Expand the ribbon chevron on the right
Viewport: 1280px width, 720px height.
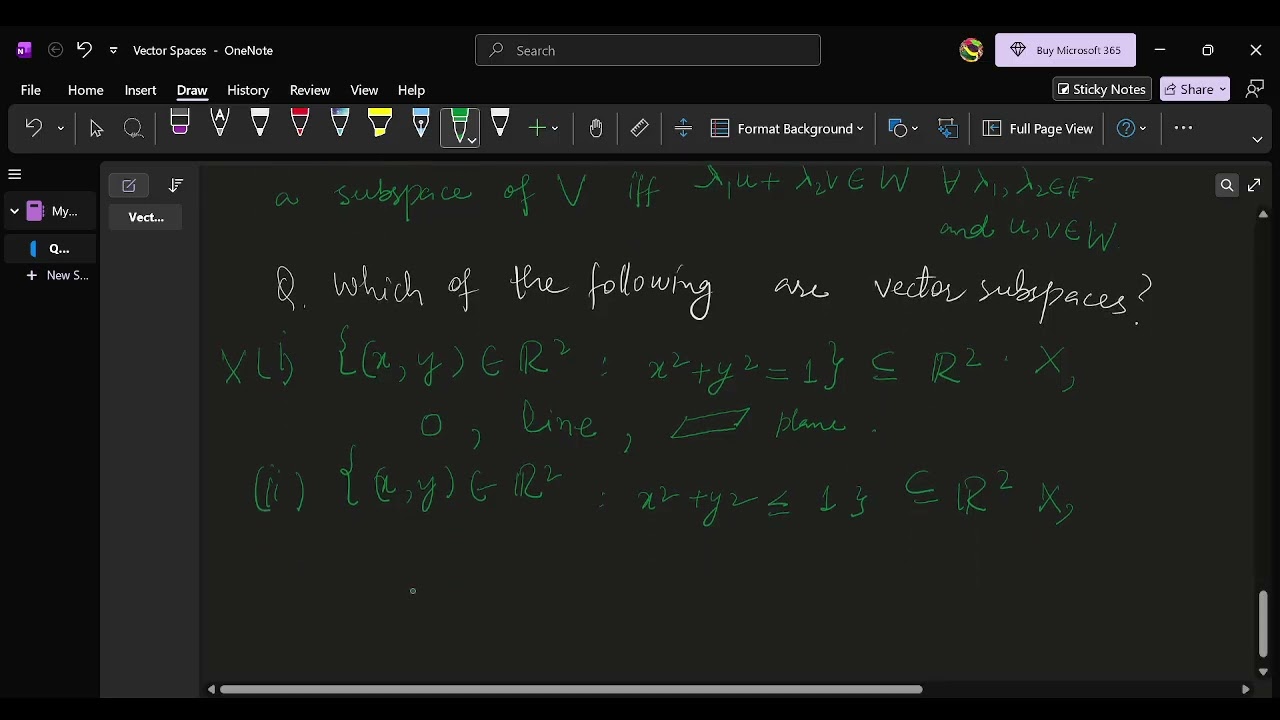1257,139
